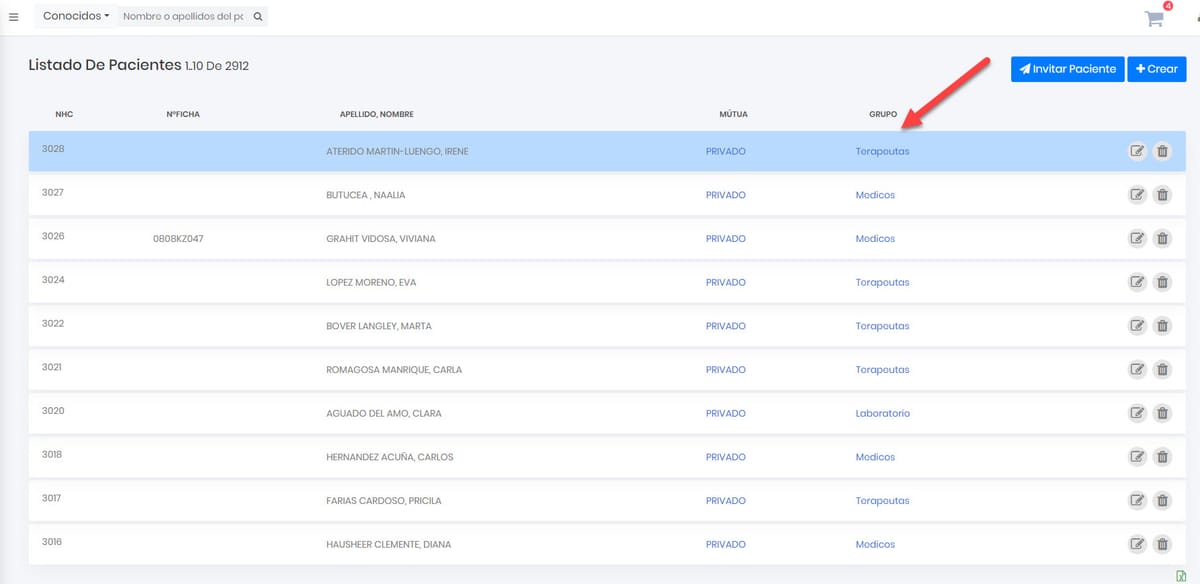1200x584 pixels.
Task: Edit patient ATERIDO MARTIN-LUENGO, IRENE
Action: 1137,151
